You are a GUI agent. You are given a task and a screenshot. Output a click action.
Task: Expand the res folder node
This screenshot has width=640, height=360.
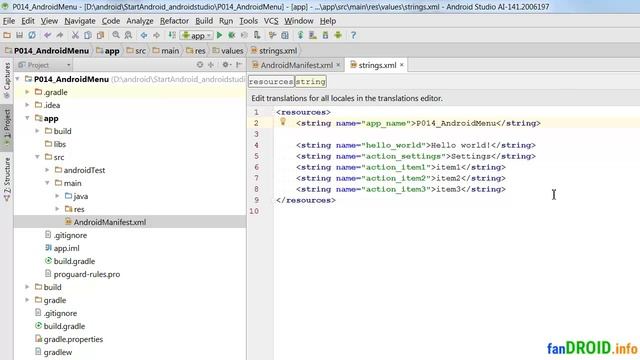pos(57,209)
